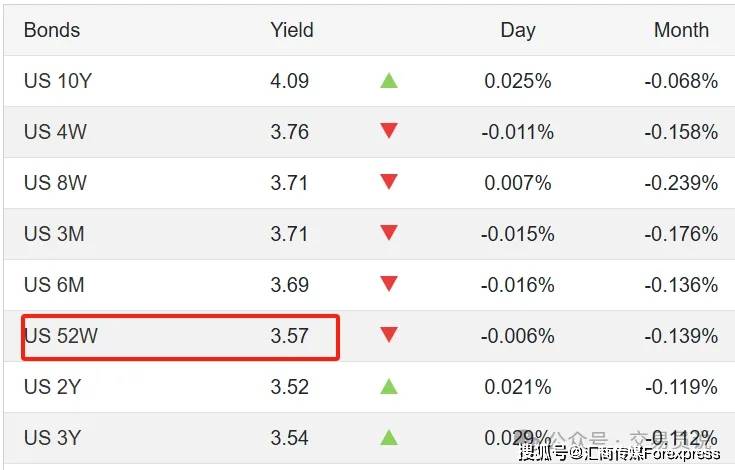Click the Month column header
Image resolution: width=735 pixels, height=470 pixels.
click(681, 30)
